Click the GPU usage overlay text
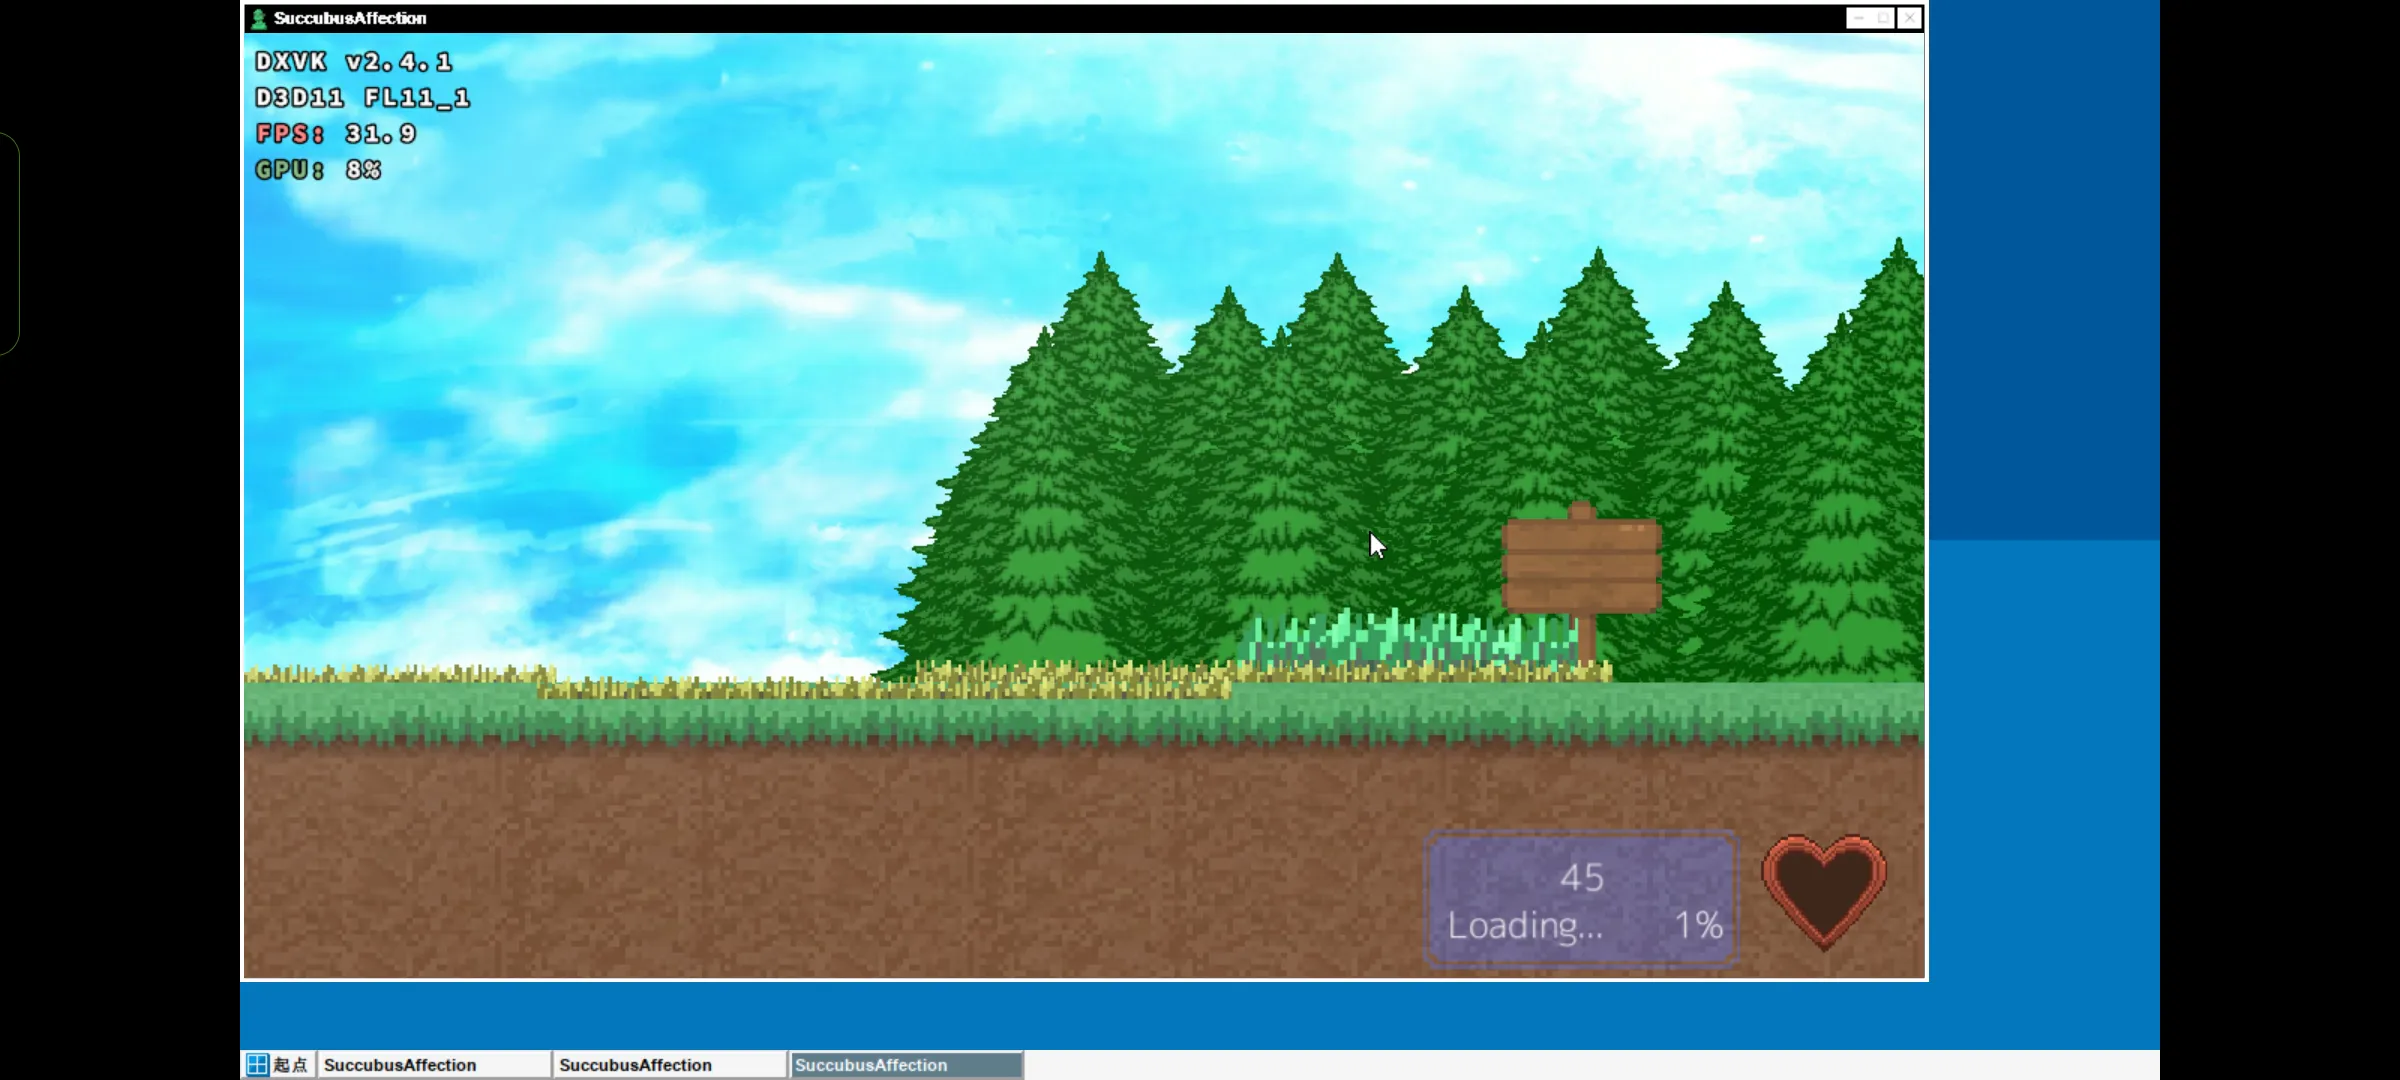 point(318,170)
